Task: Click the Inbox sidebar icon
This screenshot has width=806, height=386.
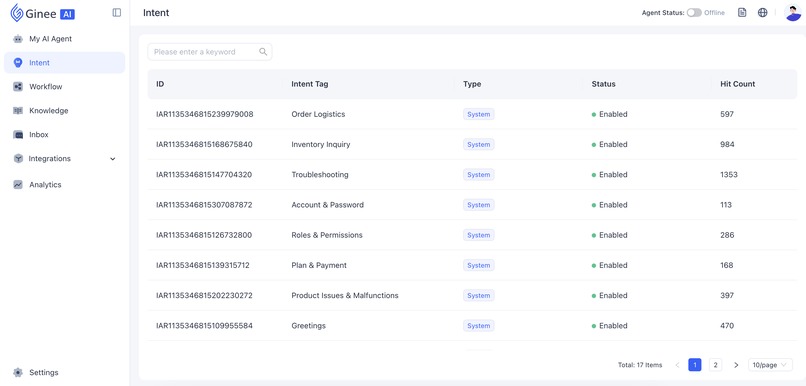Action: 18,135
